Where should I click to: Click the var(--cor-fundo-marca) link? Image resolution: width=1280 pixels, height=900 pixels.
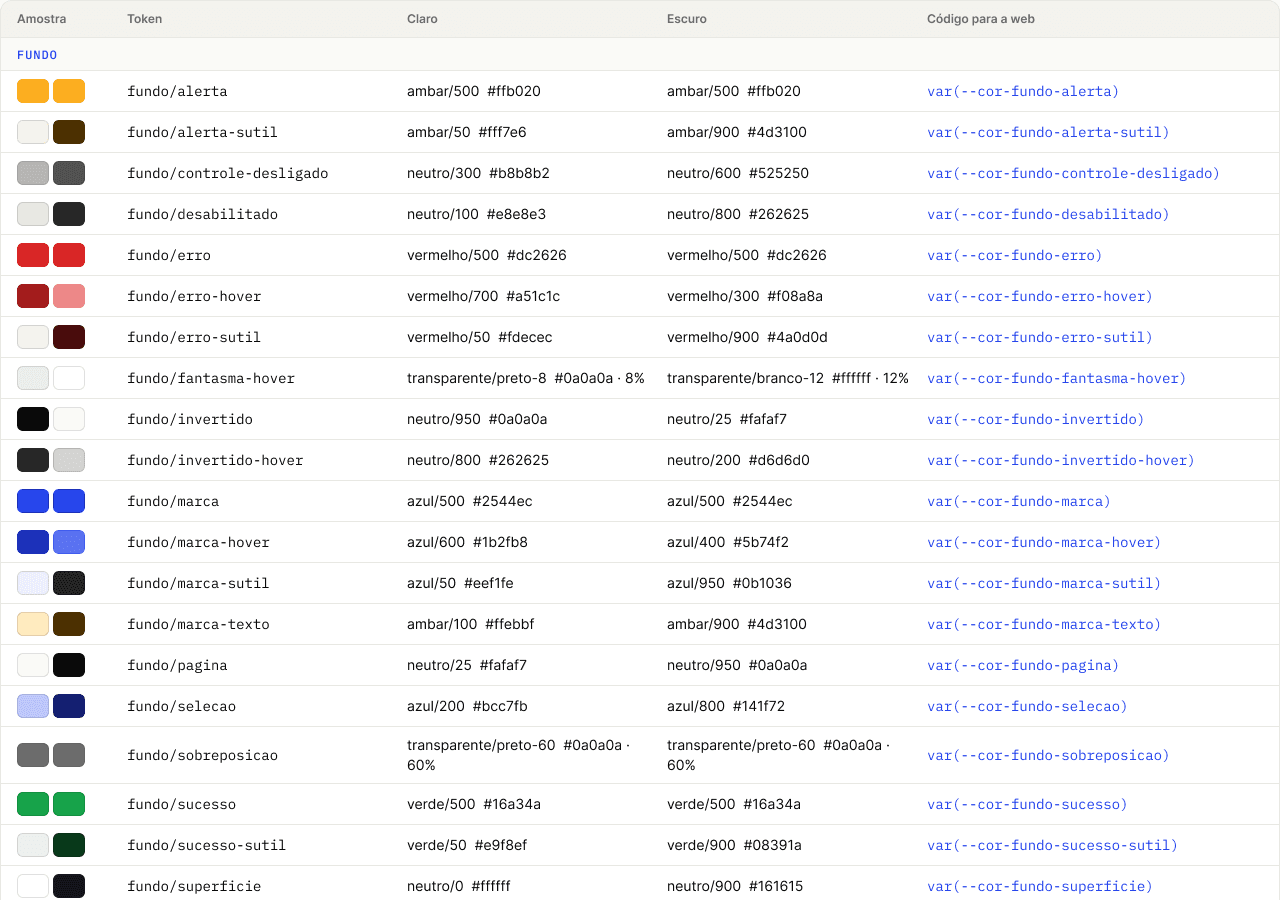[x=1019, y=501]
